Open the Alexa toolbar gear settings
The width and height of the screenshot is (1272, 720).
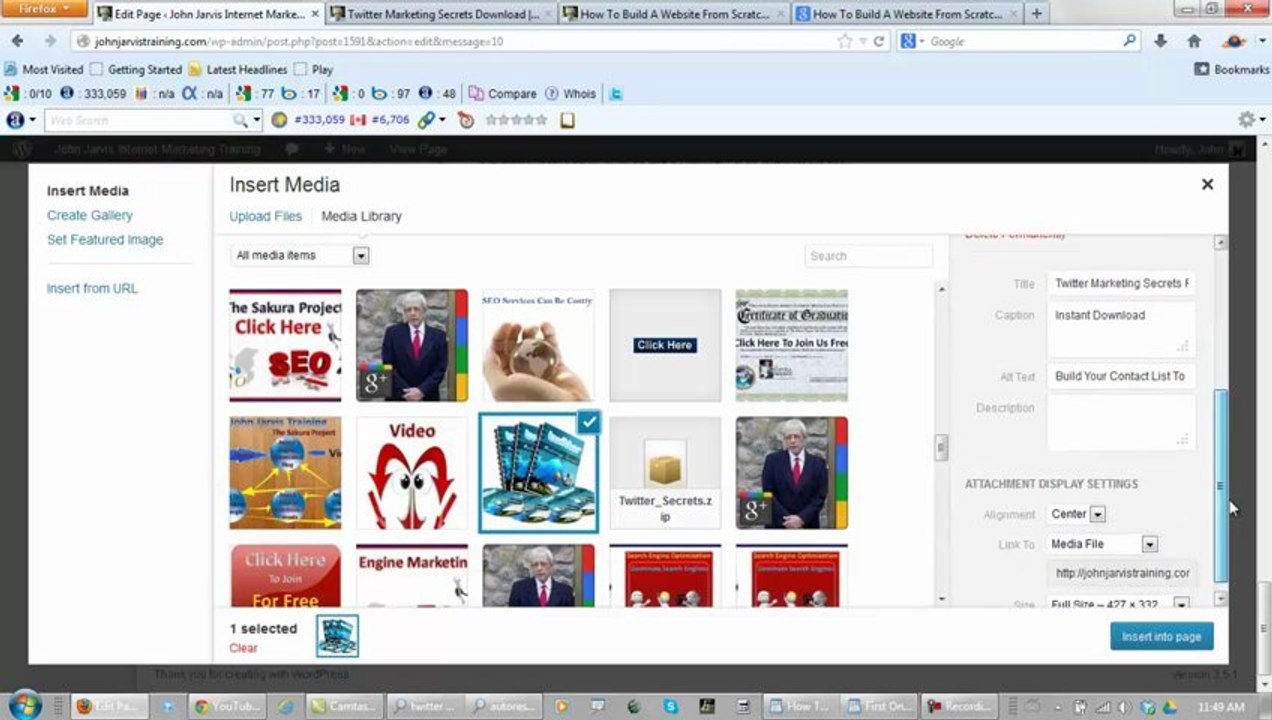click(x=1246, y=120)
